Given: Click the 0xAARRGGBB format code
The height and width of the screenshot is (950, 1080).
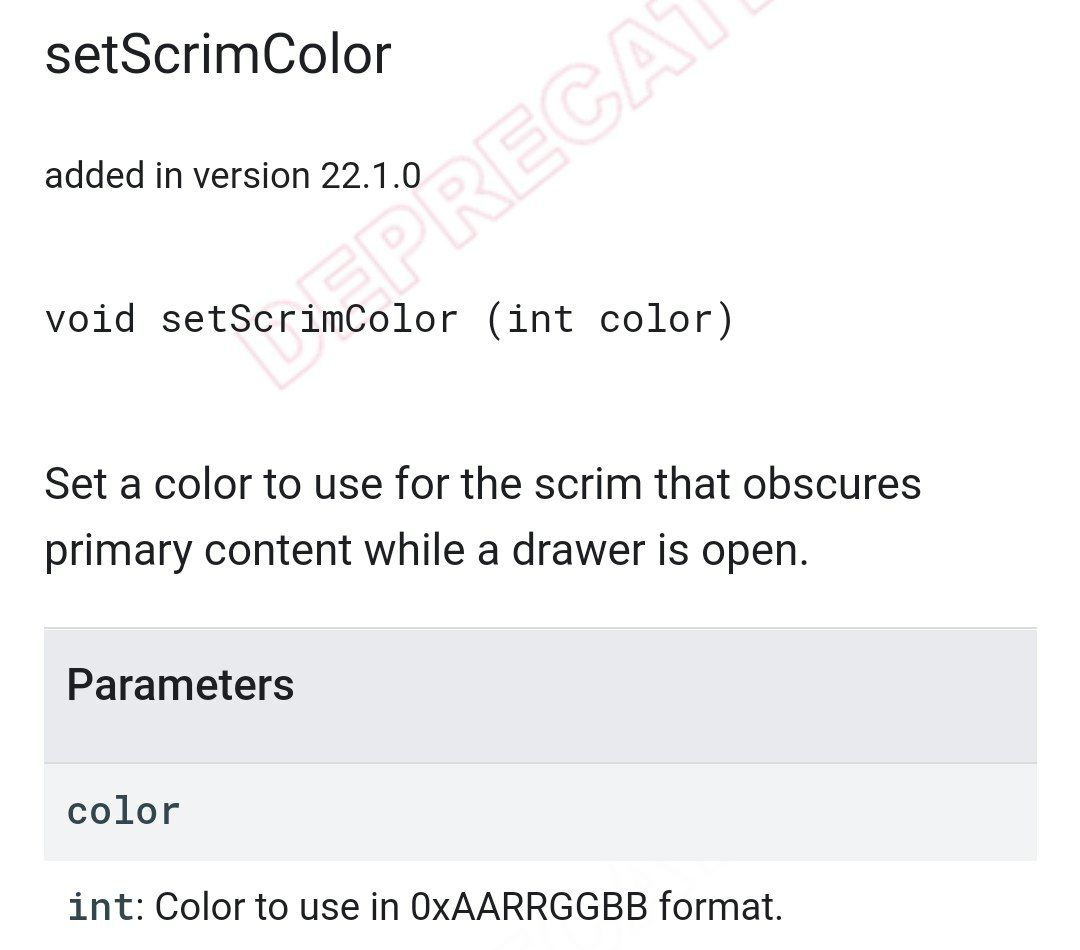Looking at the screenshot, I should (x=529, y=907).
